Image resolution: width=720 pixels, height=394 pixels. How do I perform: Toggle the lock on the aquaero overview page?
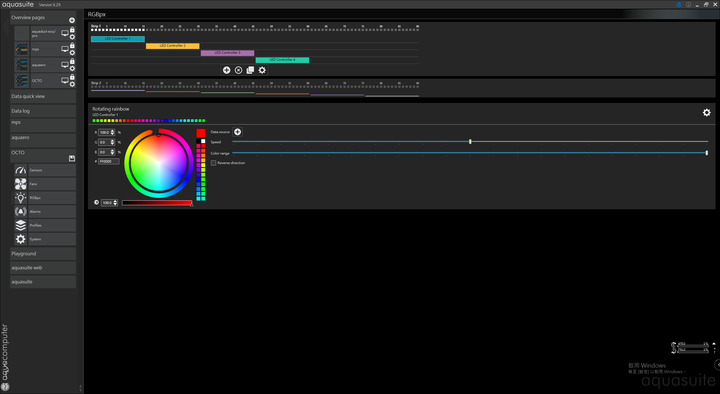72,61
